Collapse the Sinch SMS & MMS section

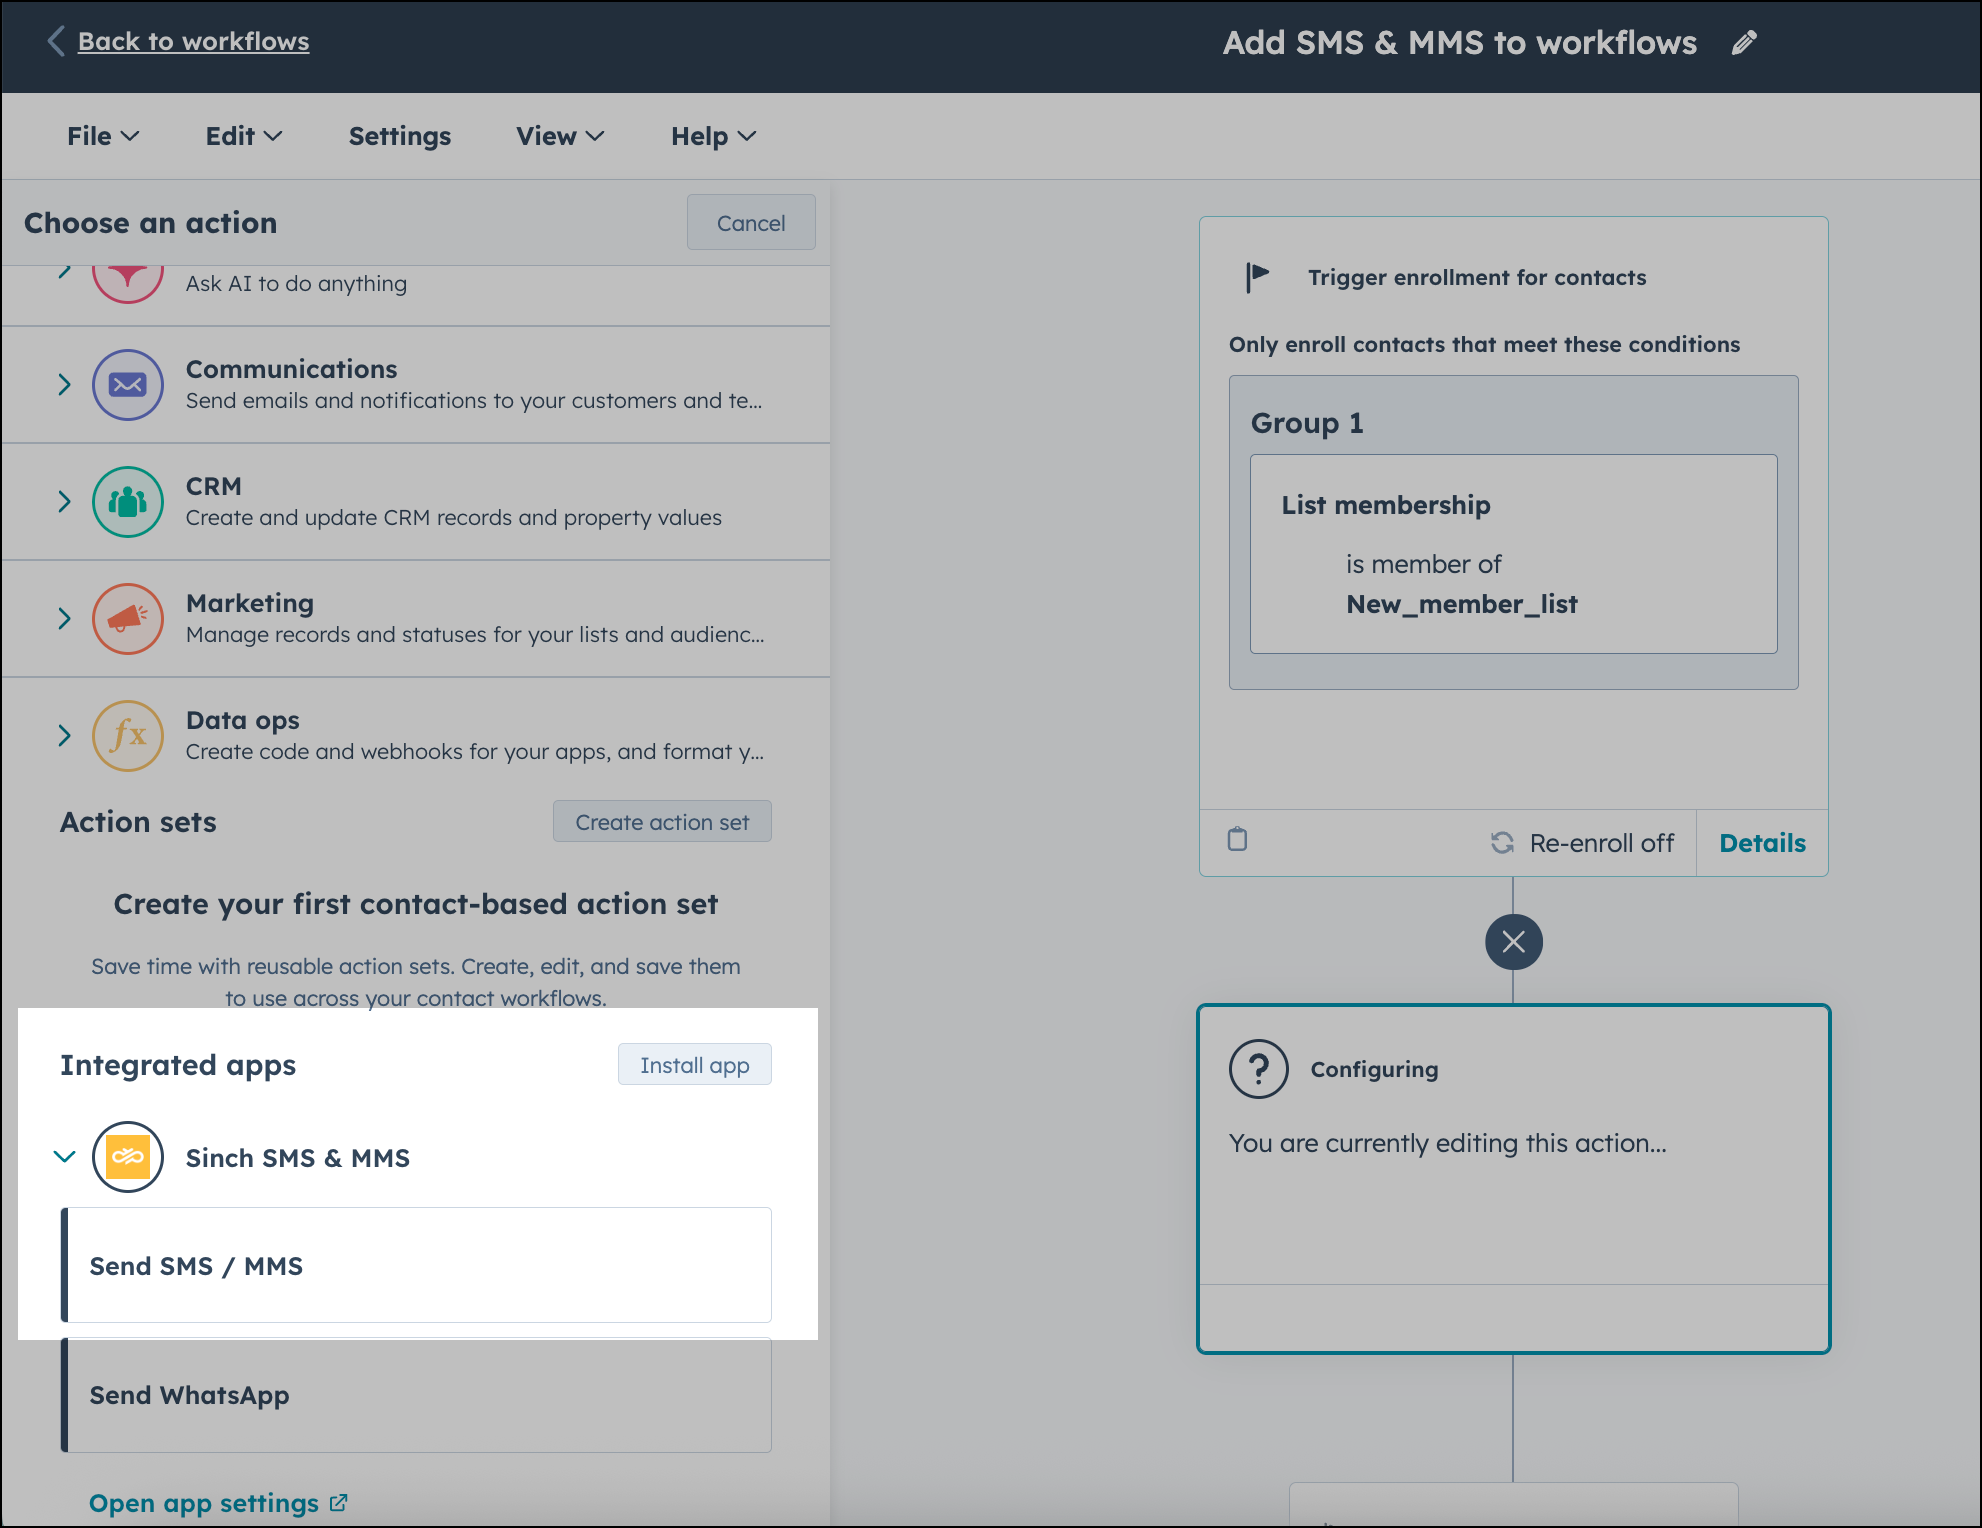point(63,1157)
